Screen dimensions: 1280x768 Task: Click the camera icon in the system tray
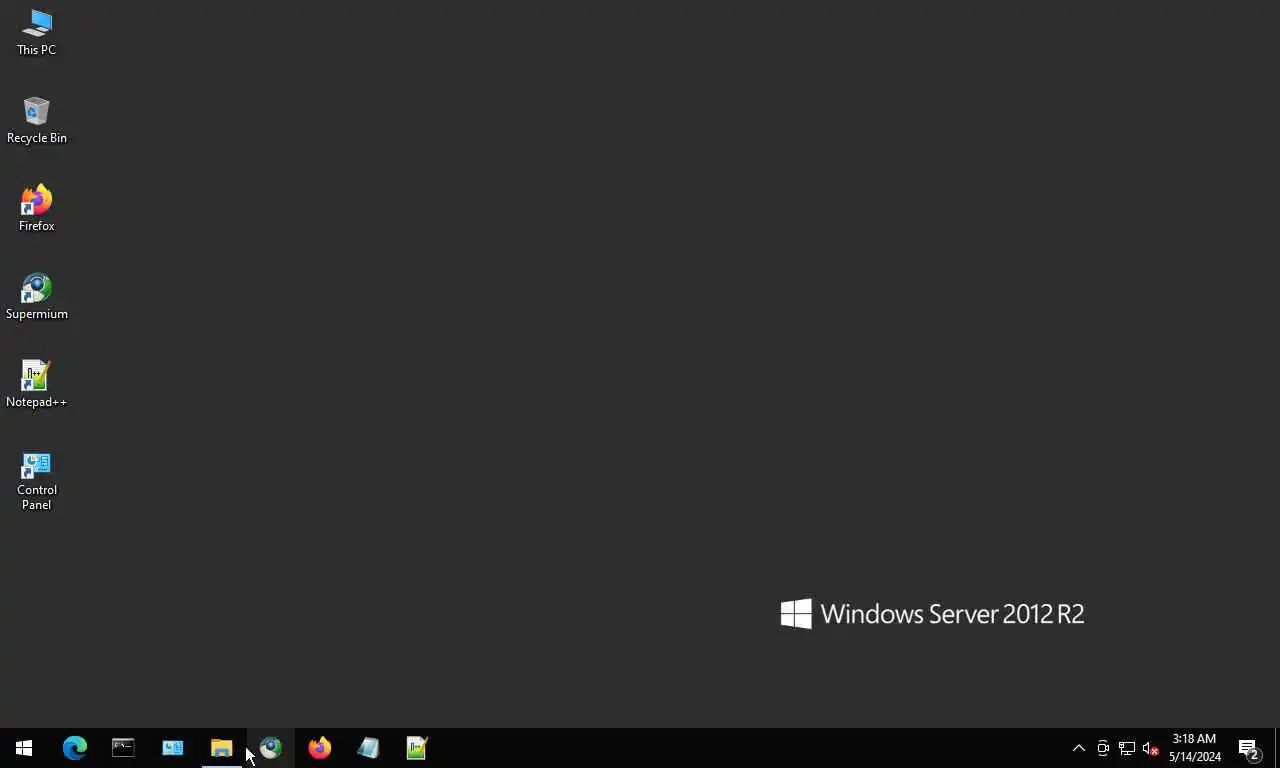point(1103,748)
